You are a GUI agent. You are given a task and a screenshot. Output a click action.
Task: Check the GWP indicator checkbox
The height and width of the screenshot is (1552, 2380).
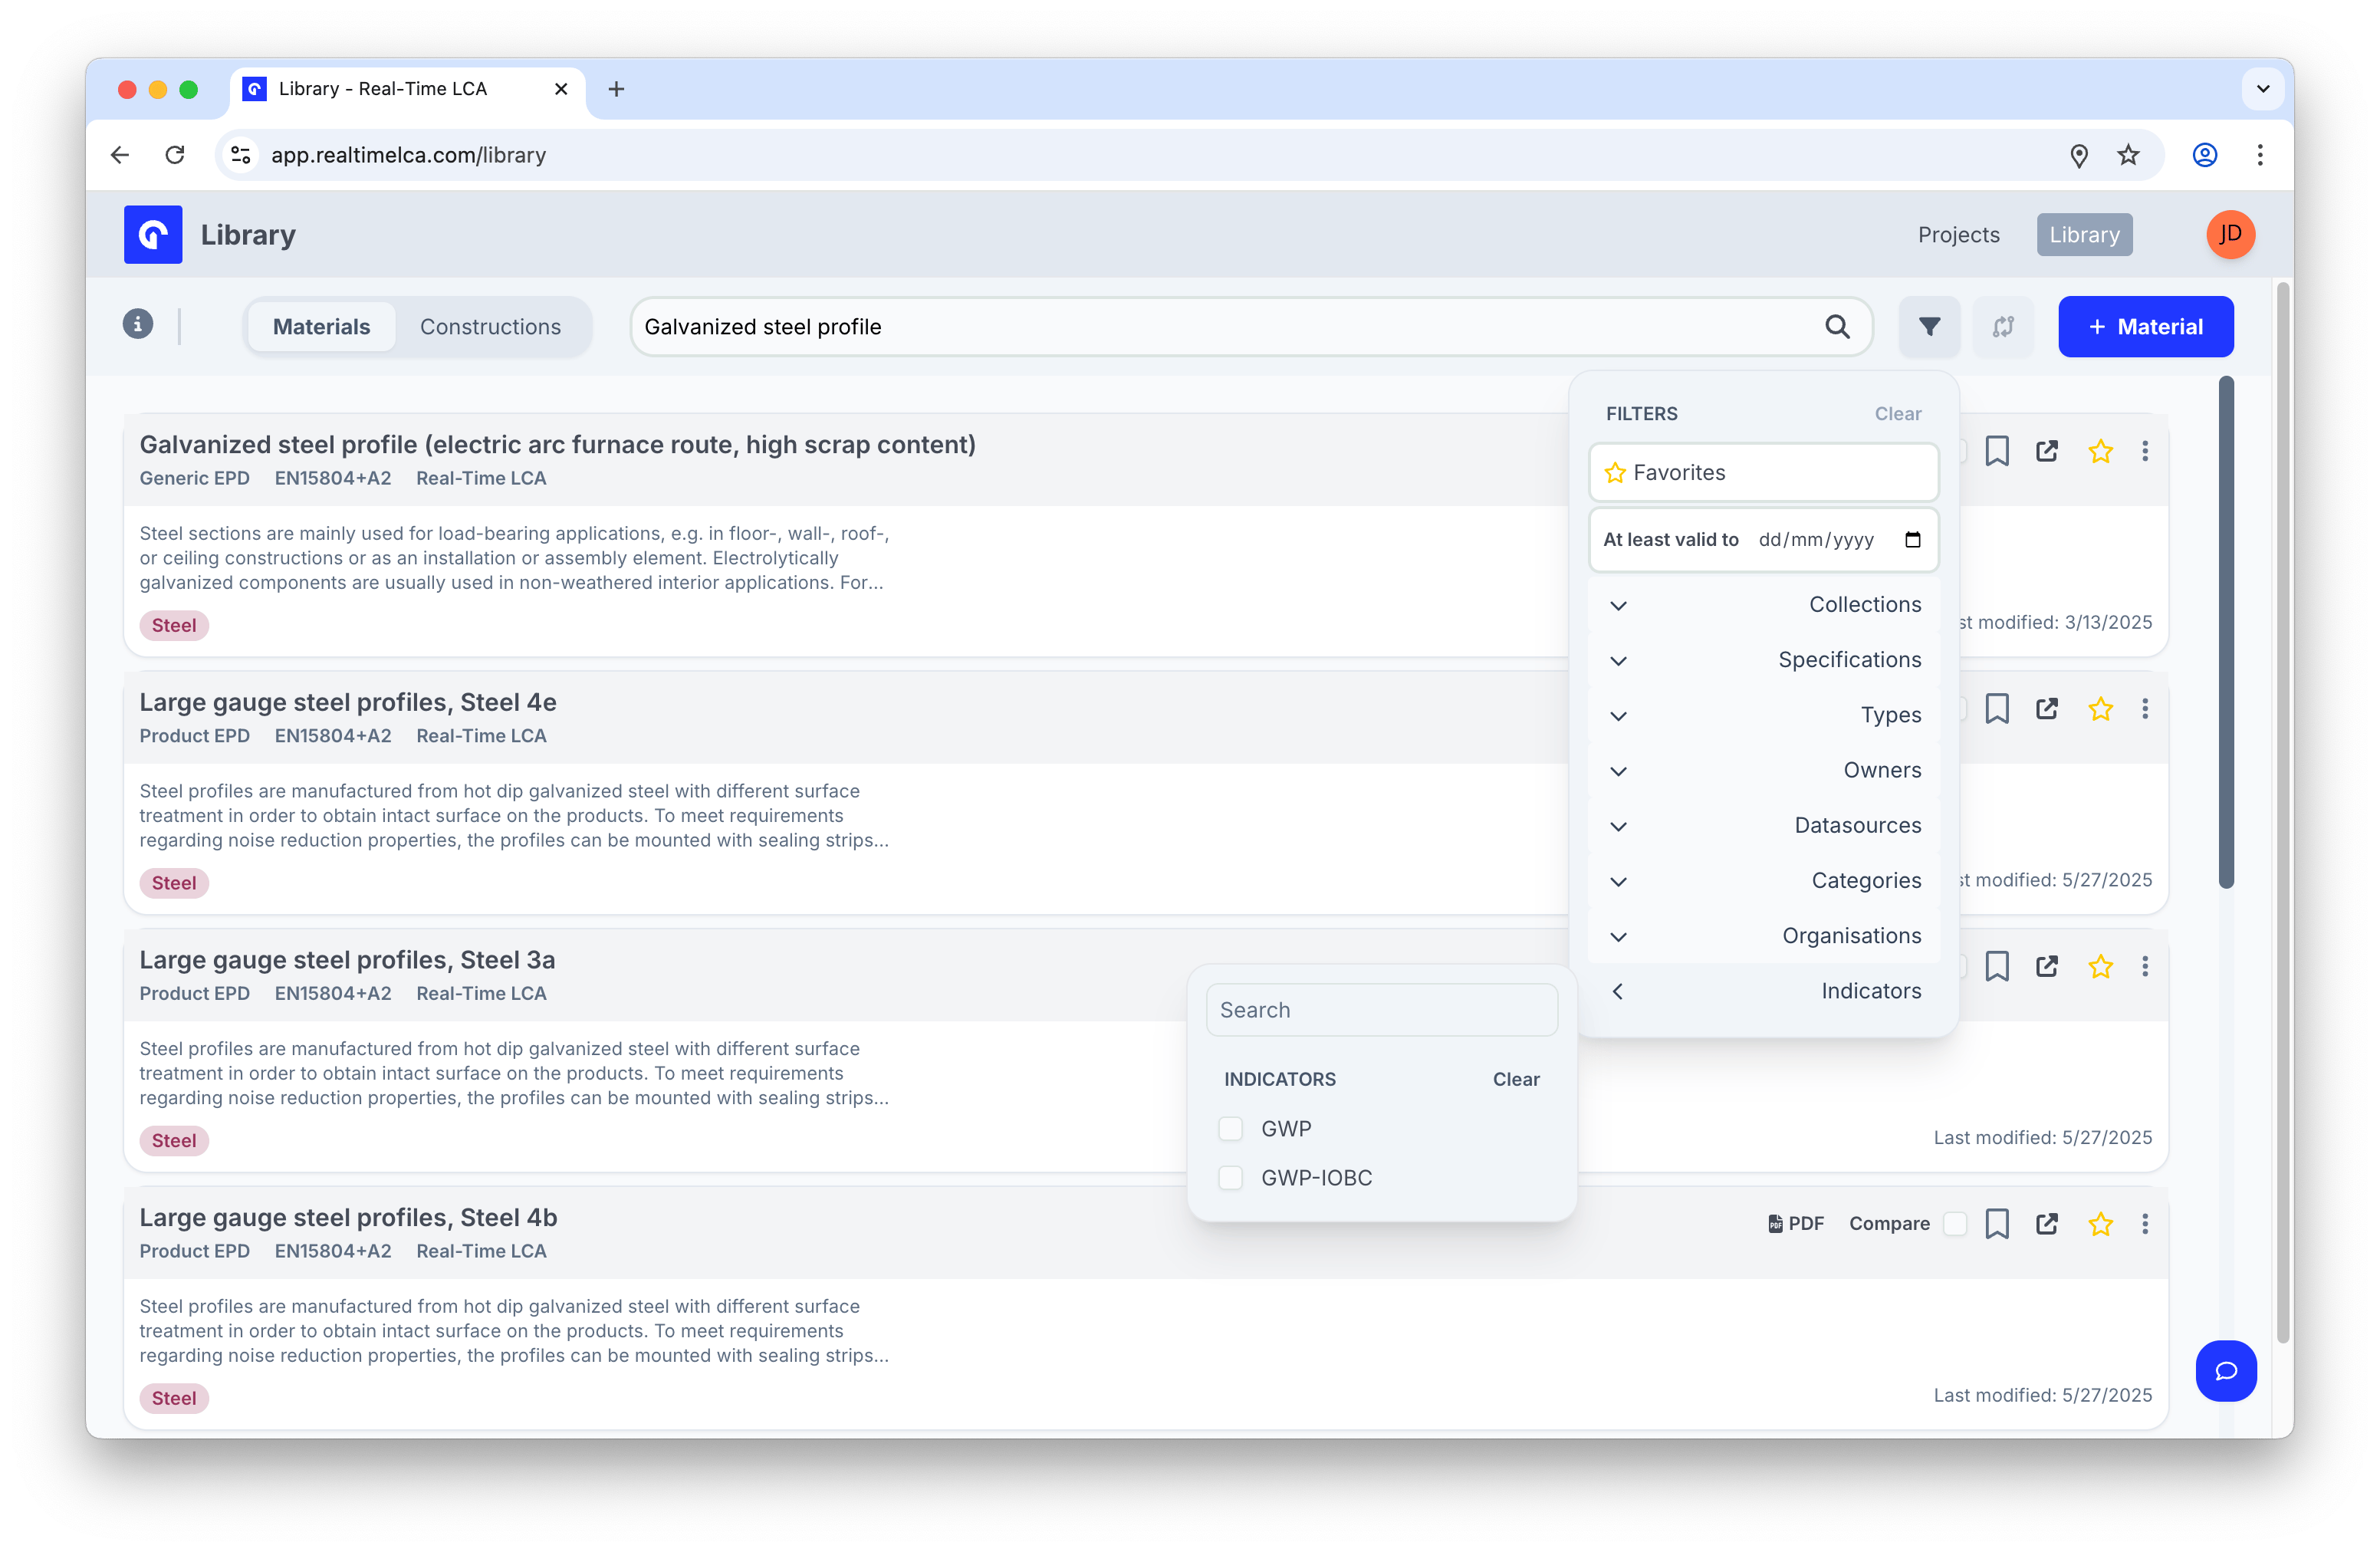pyautogui.click(x=1230, y=1129)
